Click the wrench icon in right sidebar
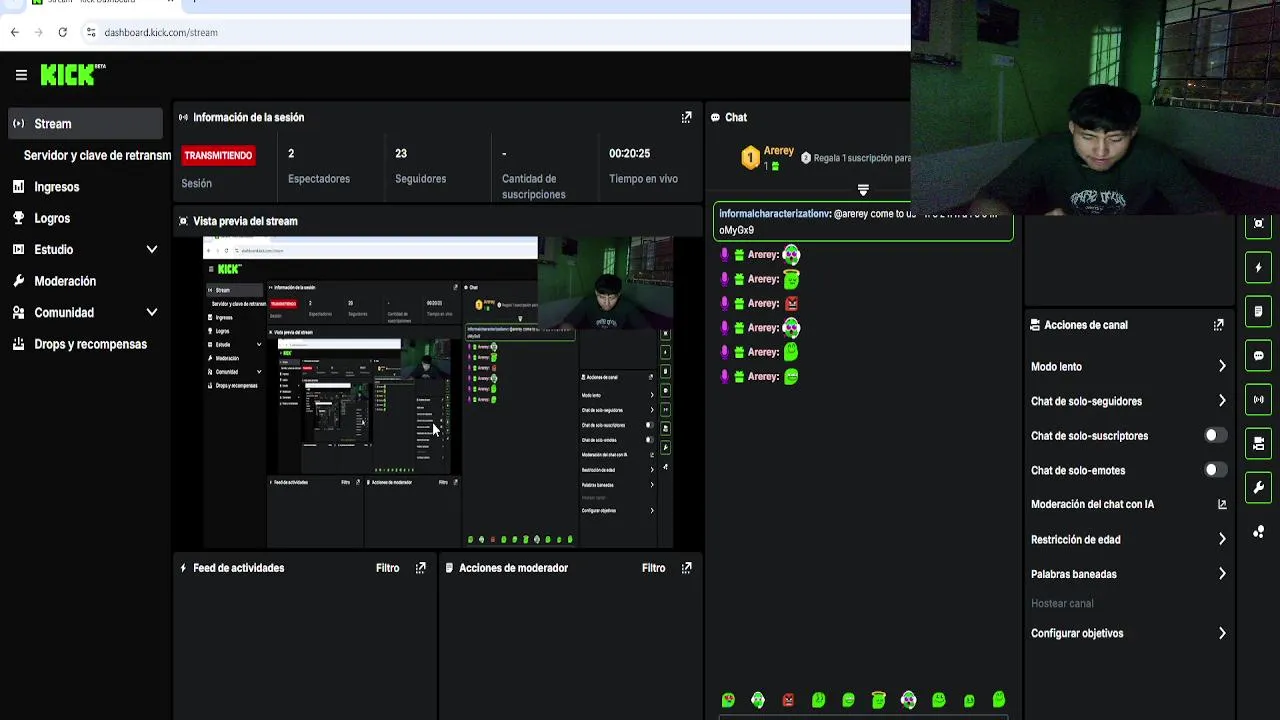1280x720 pixels. point(1258,488)
